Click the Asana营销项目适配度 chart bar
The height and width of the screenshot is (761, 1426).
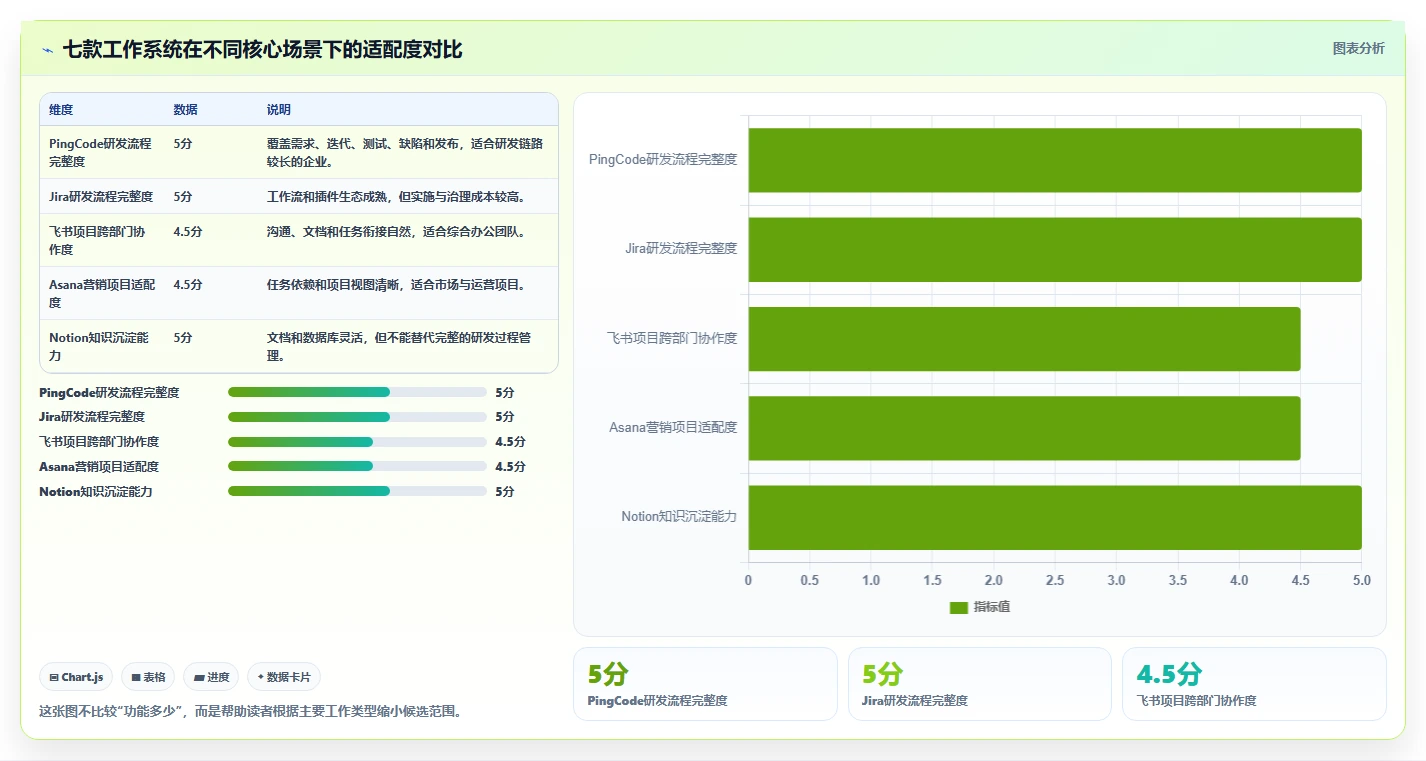click(x=1024, y=428)
